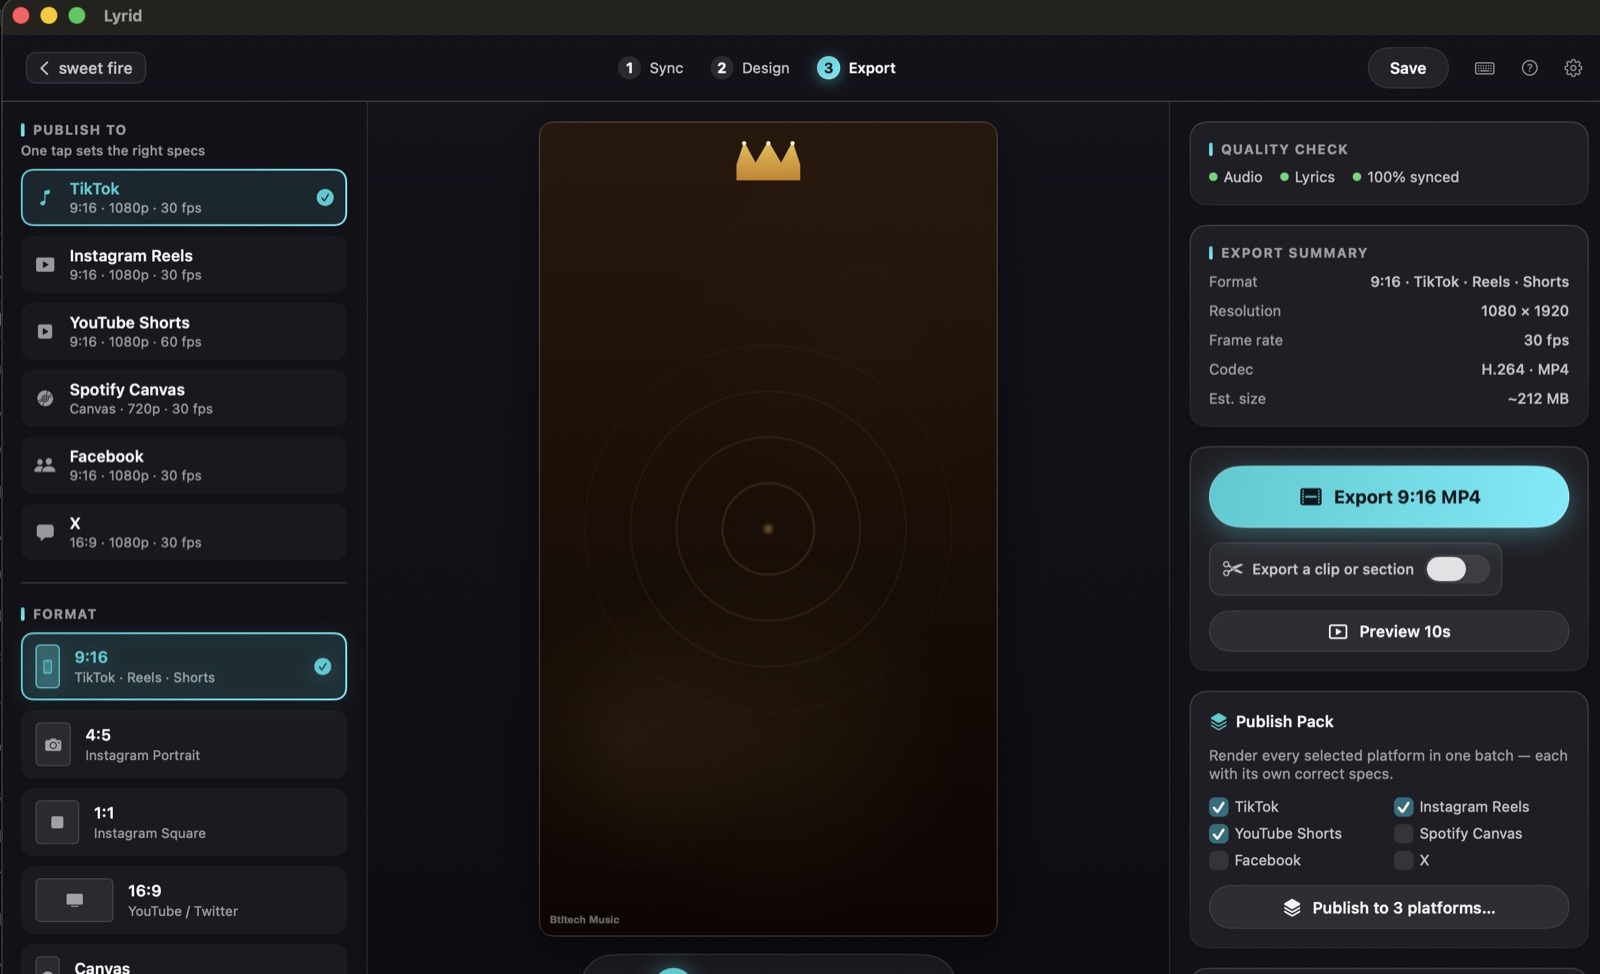
Task: Click the Instagram Reels play icon
Action: [45, 265]
